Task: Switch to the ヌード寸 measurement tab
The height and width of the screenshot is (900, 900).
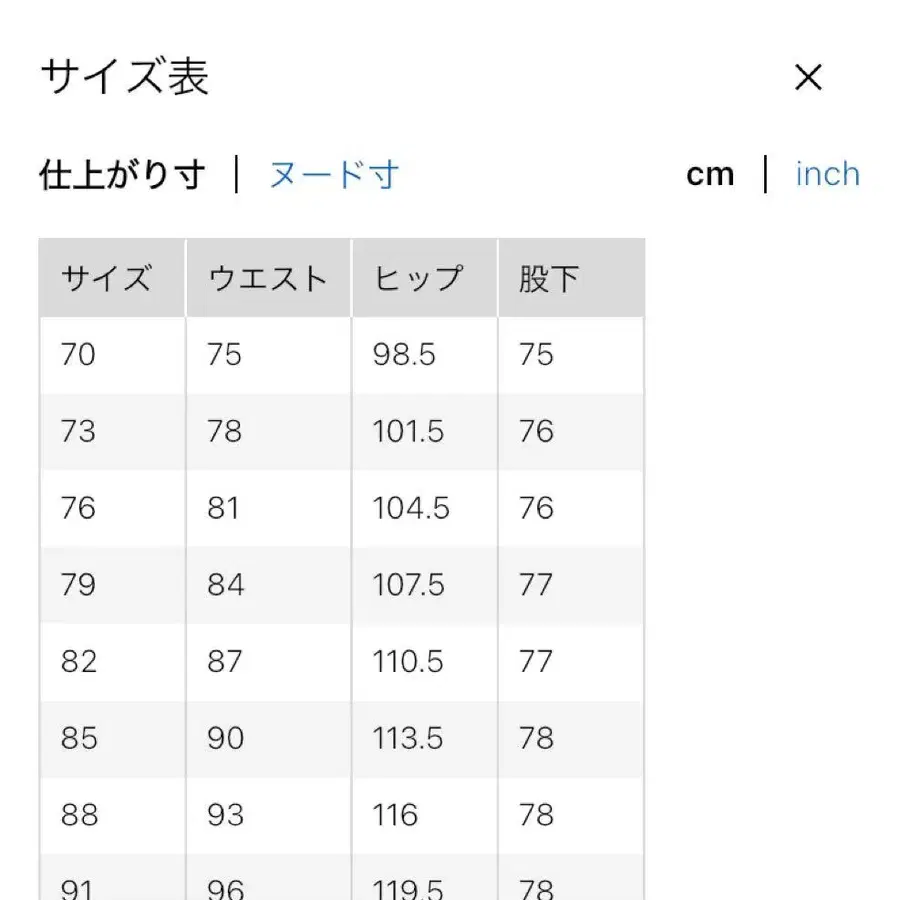Action: (331, 174)
